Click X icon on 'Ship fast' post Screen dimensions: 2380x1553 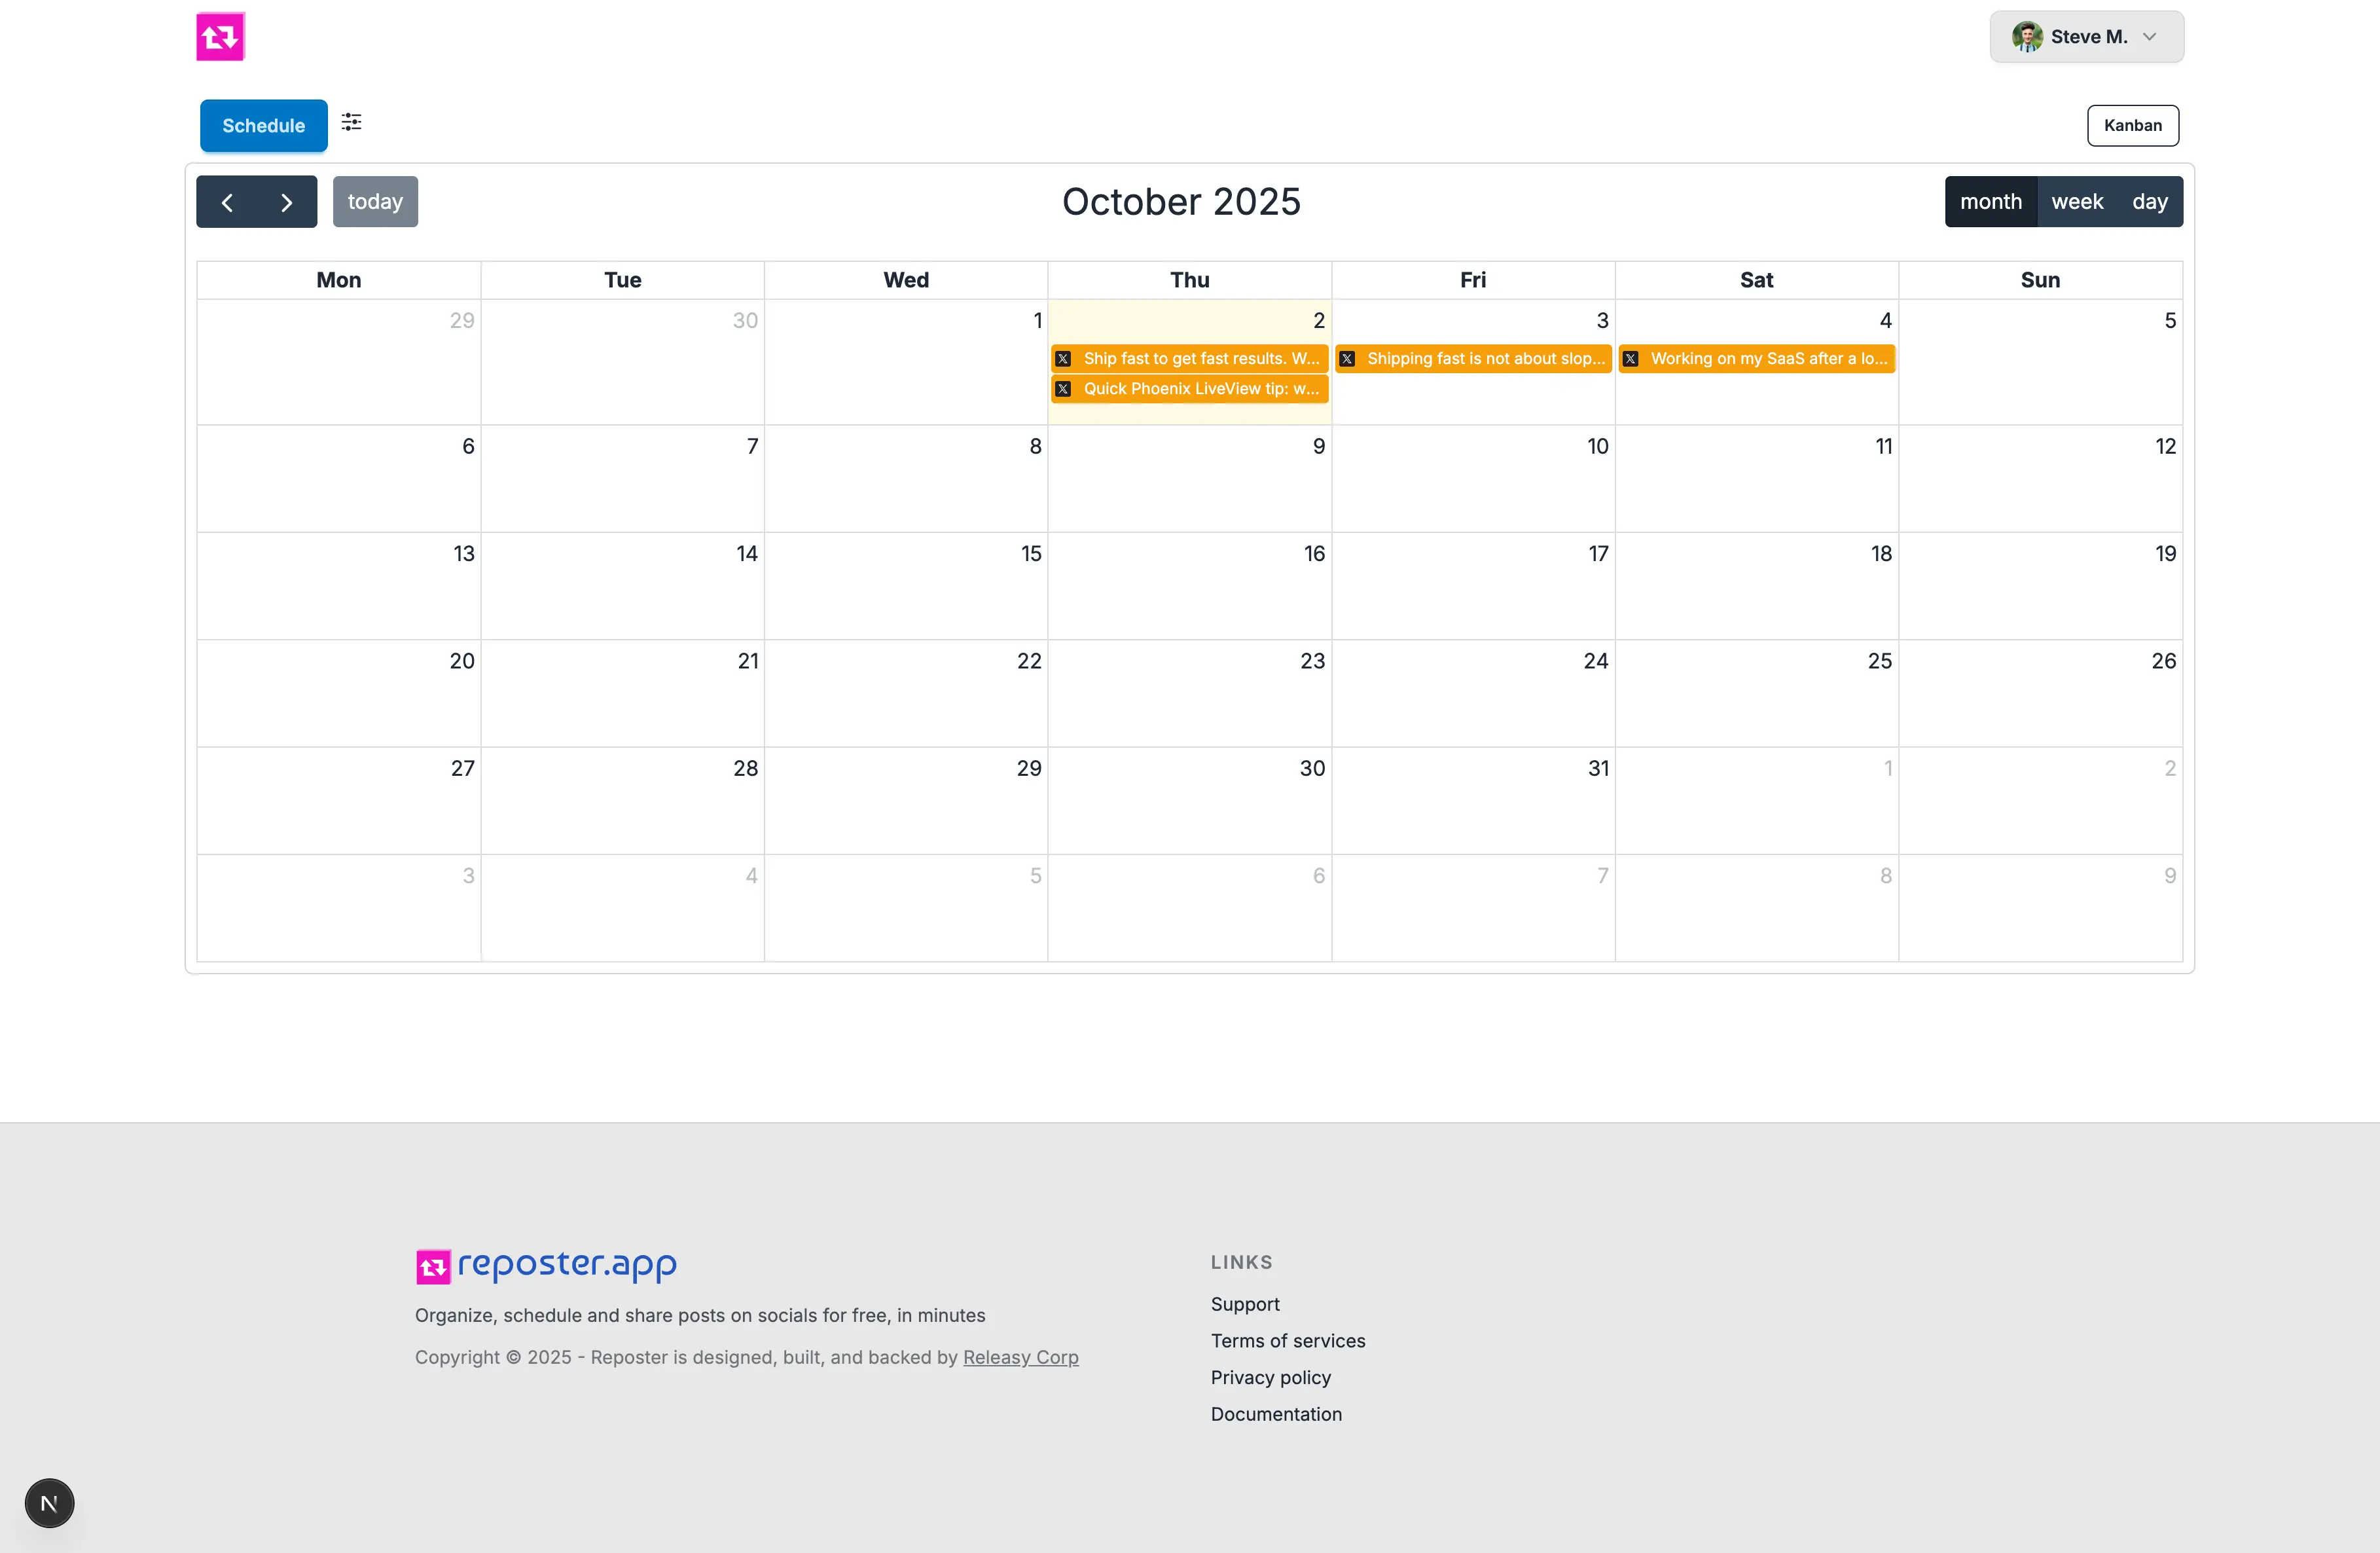tap(1064, 359)
